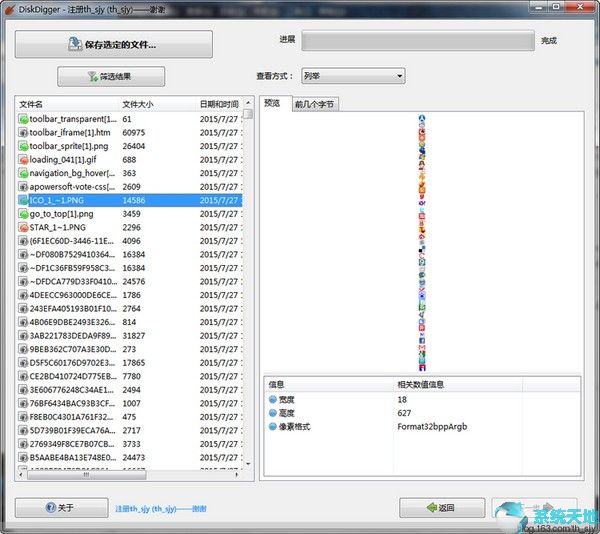
Task: Click horizontal scrollbar right arrow
Action: pyautogui.click(x=237, y=475)
